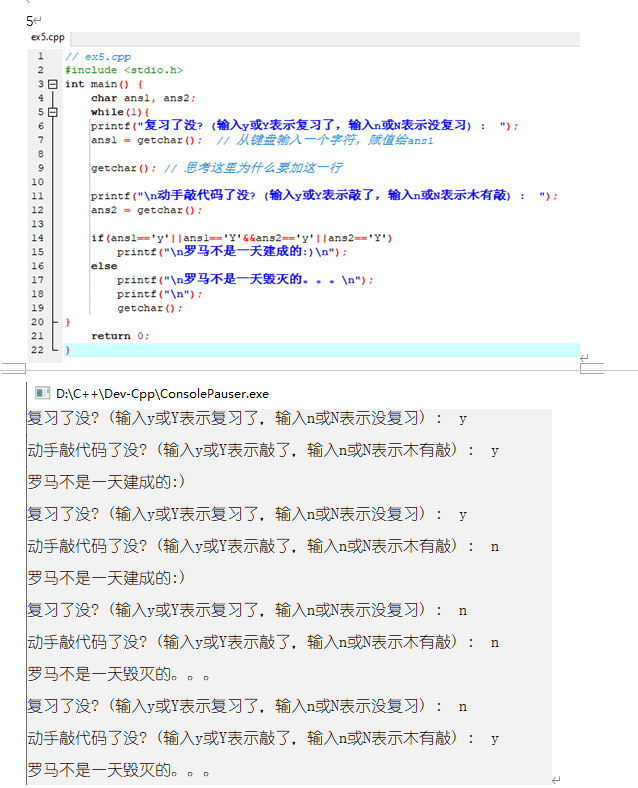Click line number 22 in gutter
The width and height of the screenshot is (638, 788).
pos(38,350)
